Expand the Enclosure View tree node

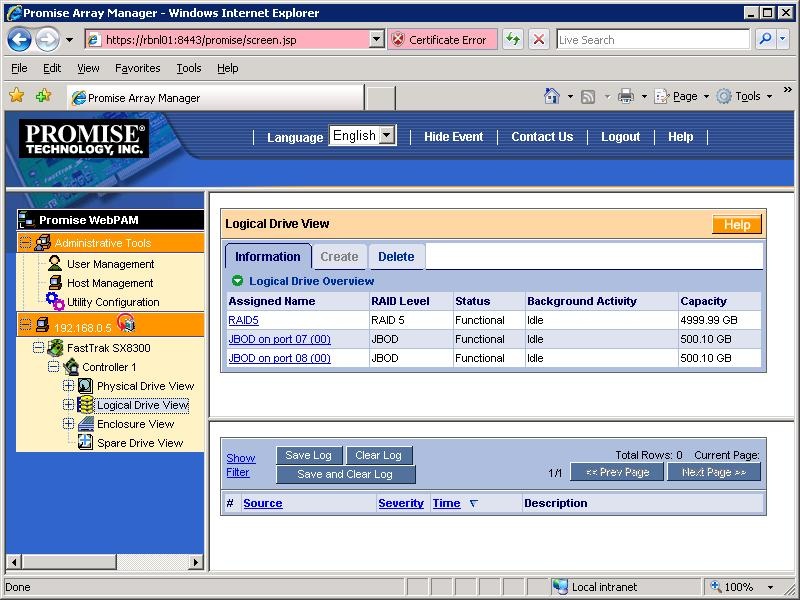(68, 424)
